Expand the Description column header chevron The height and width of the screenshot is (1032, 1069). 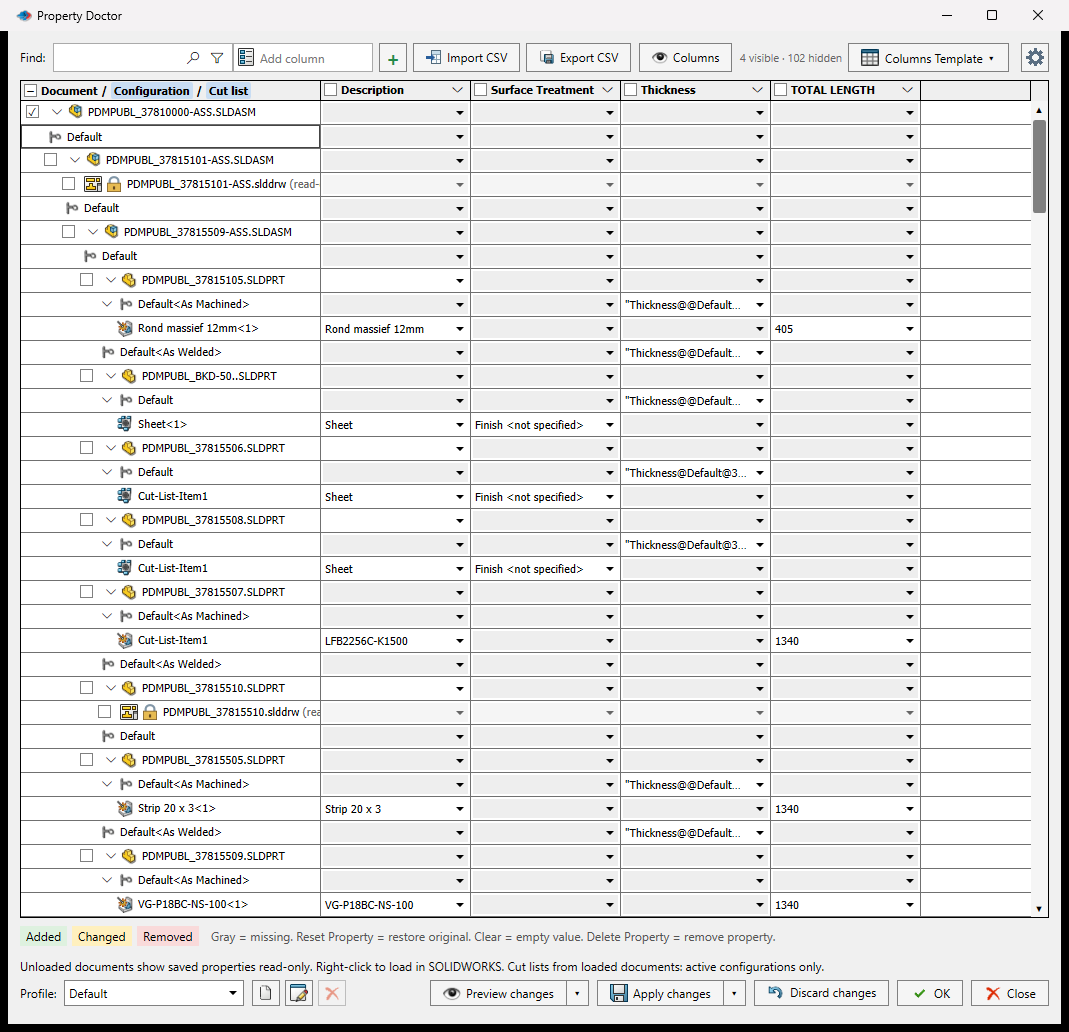click(x=457, y=90)
